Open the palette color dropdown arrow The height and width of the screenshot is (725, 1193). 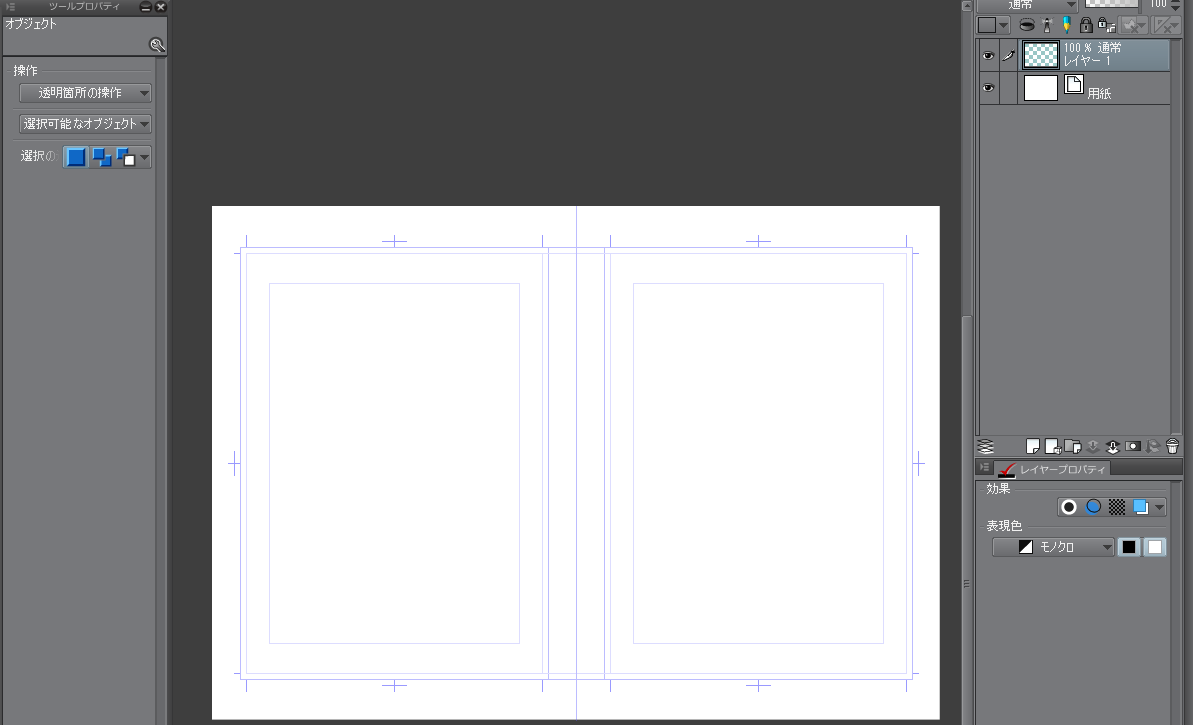[1004, 25]
